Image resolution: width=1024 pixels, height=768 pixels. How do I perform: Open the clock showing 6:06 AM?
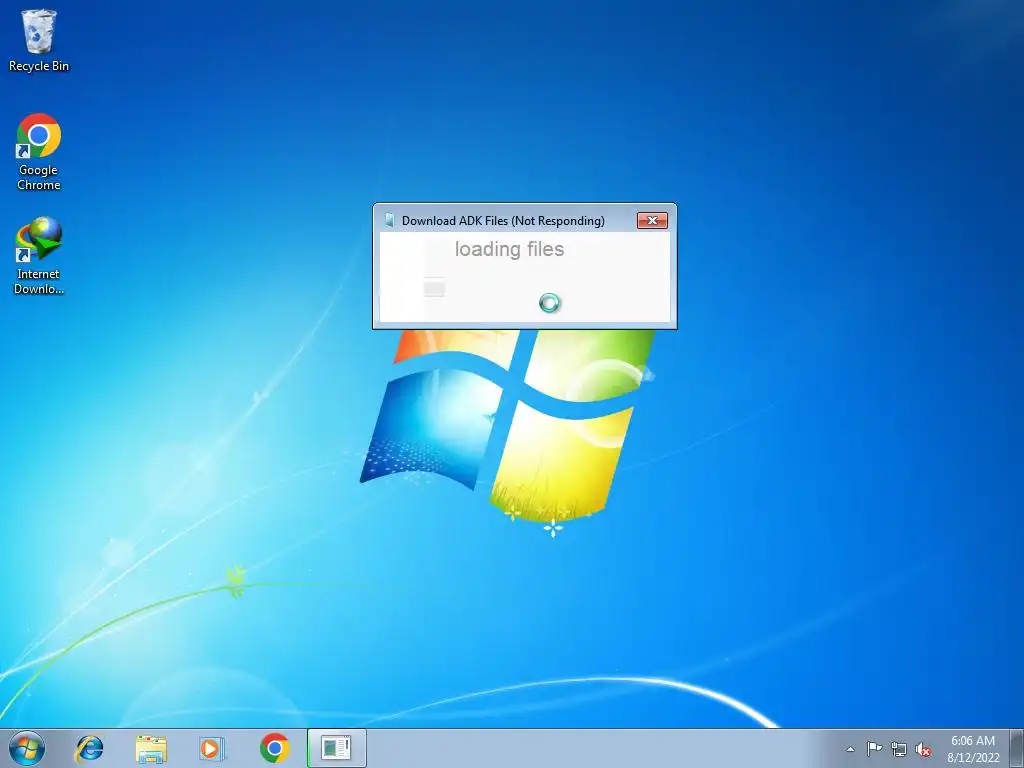pos(973,748)
